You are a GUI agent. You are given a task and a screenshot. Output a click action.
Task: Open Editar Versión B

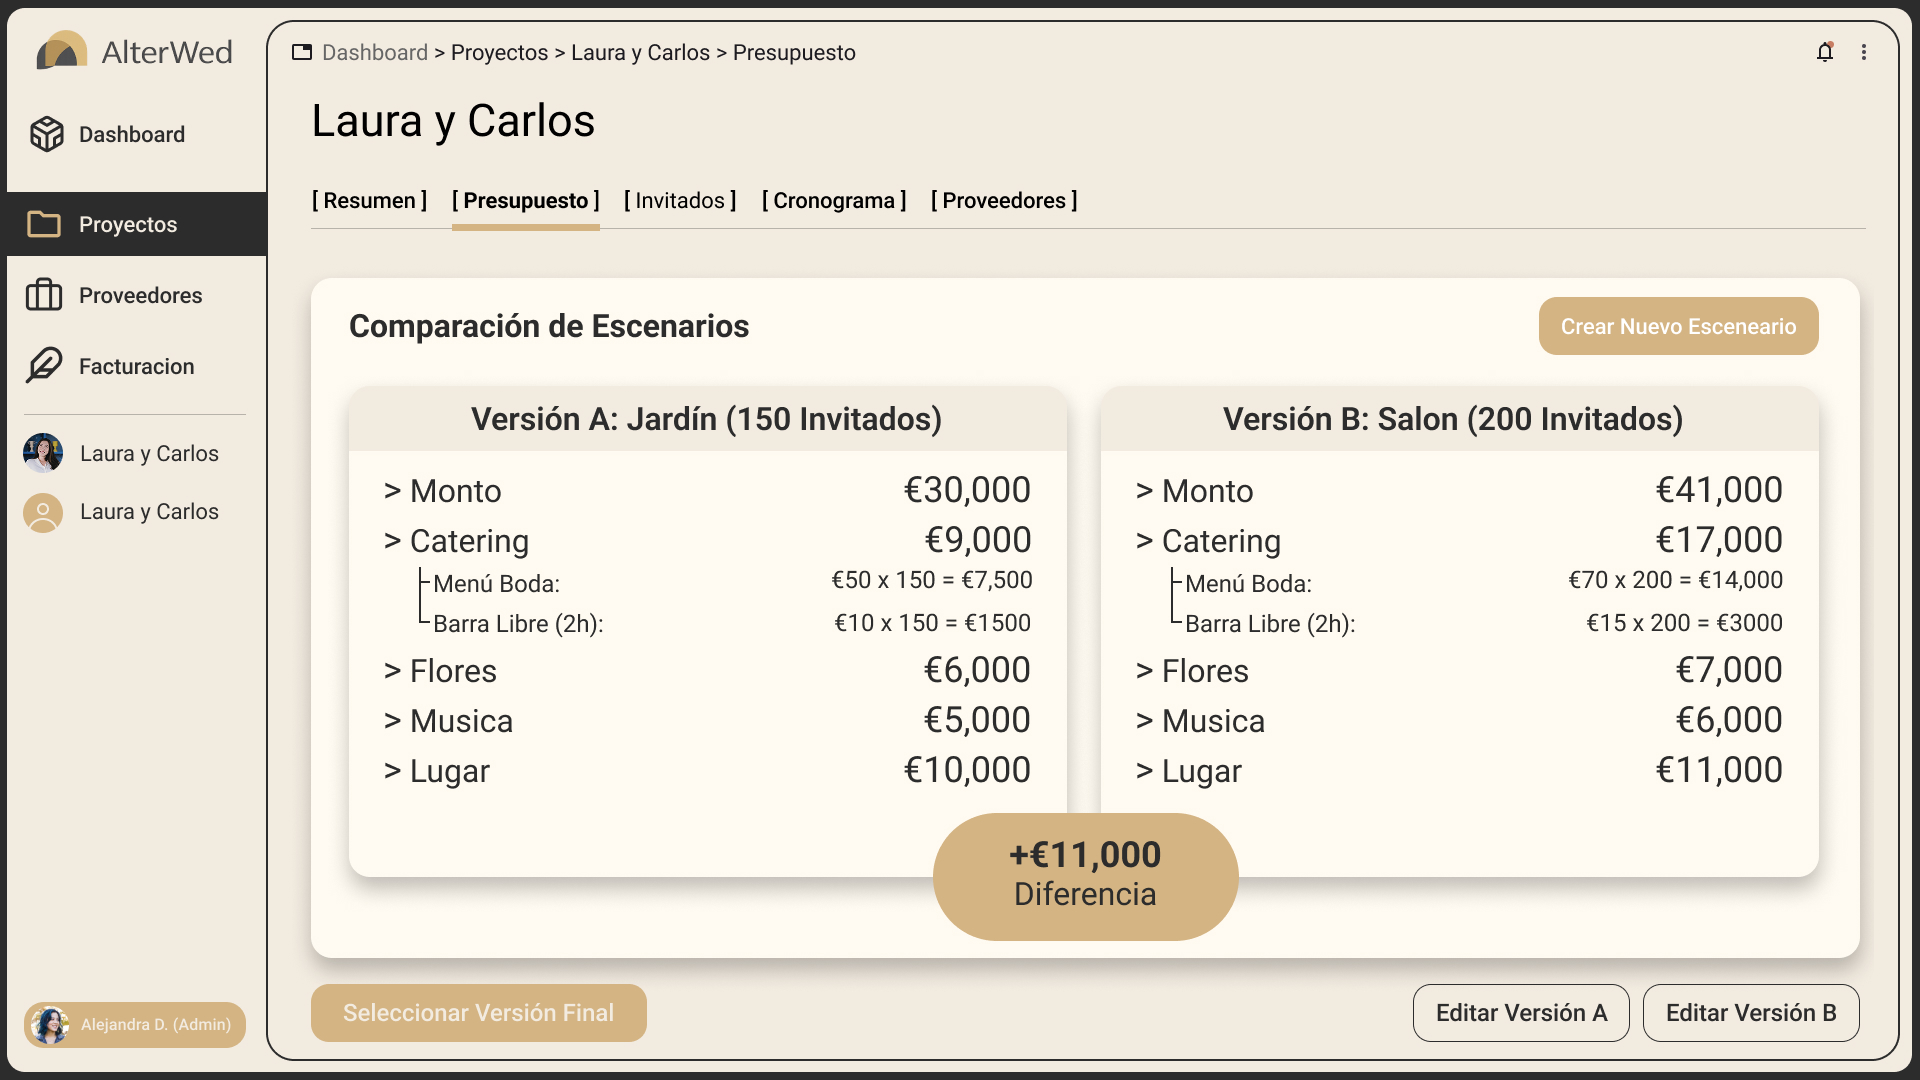[x=1751, y=1012]
